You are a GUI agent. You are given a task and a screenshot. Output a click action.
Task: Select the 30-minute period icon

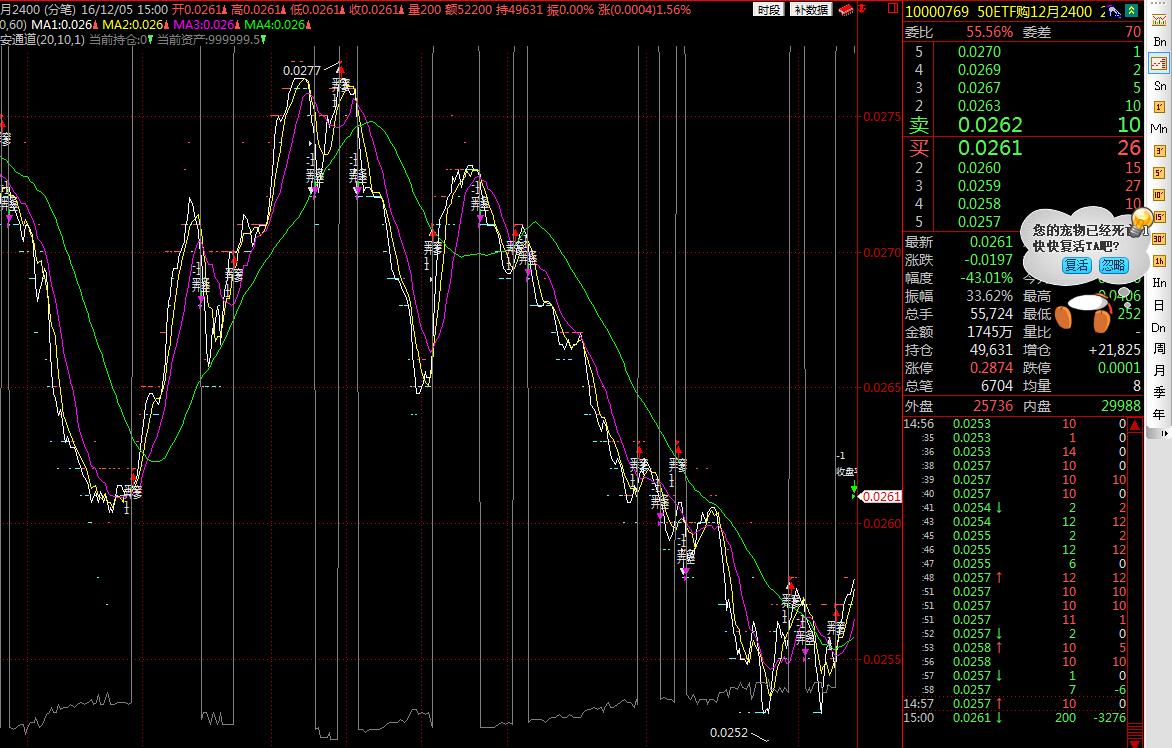1159,239
